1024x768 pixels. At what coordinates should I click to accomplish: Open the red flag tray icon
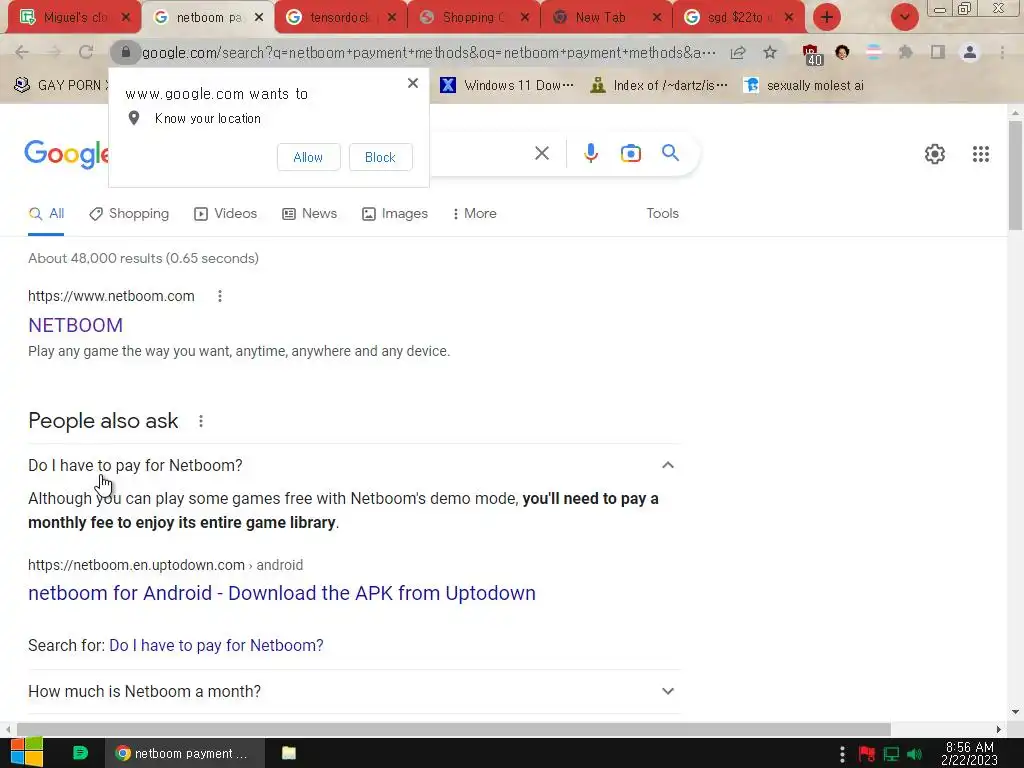(x=867, y=754)
